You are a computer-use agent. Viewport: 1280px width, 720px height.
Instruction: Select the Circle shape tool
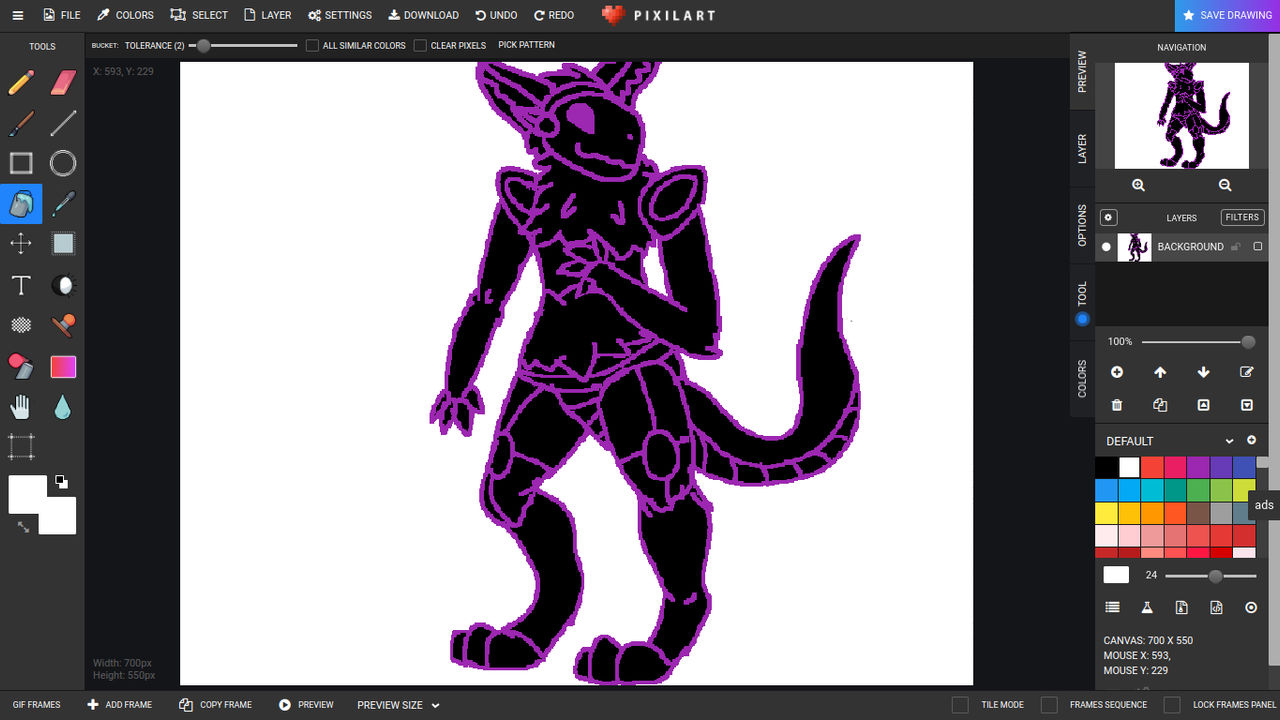tap(63, 163)
